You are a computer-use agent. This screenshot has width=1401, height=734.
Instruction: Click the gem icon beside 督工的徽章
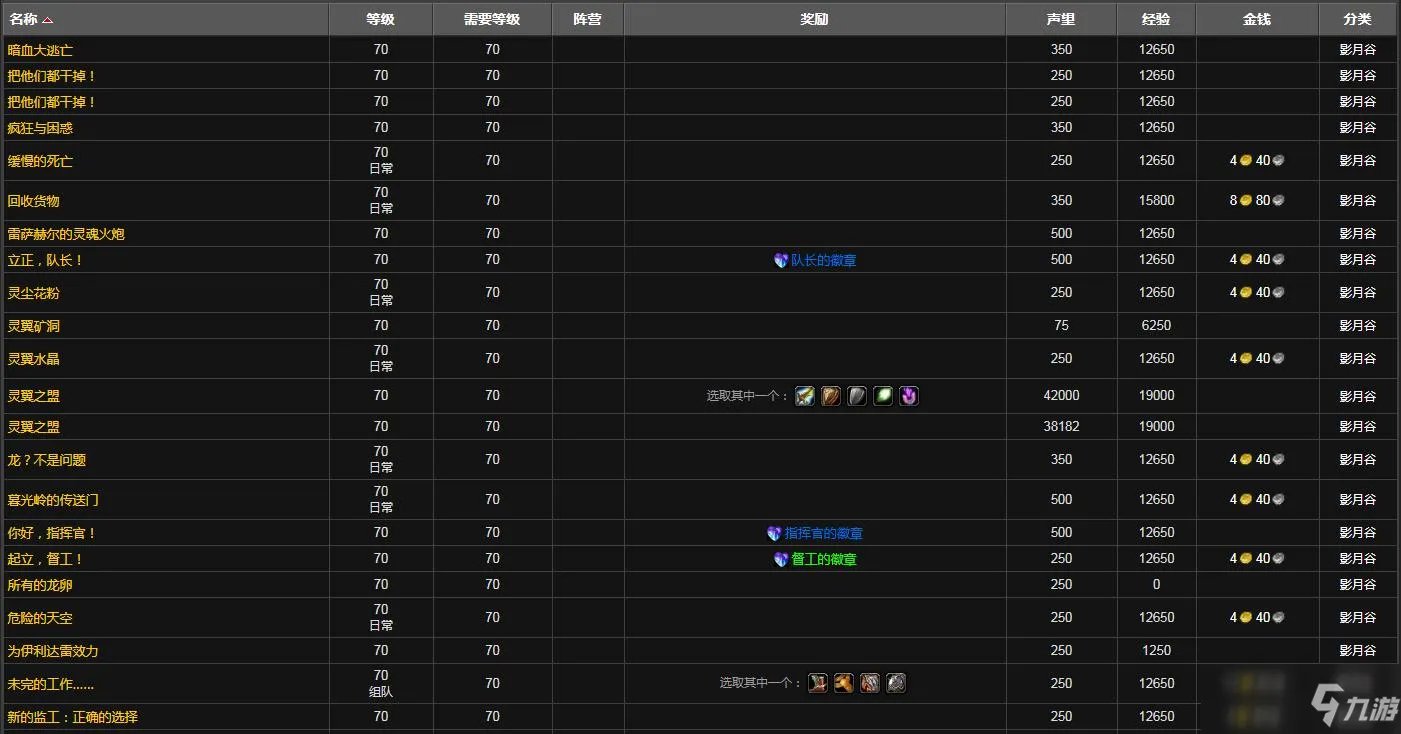tap(781, 559)
